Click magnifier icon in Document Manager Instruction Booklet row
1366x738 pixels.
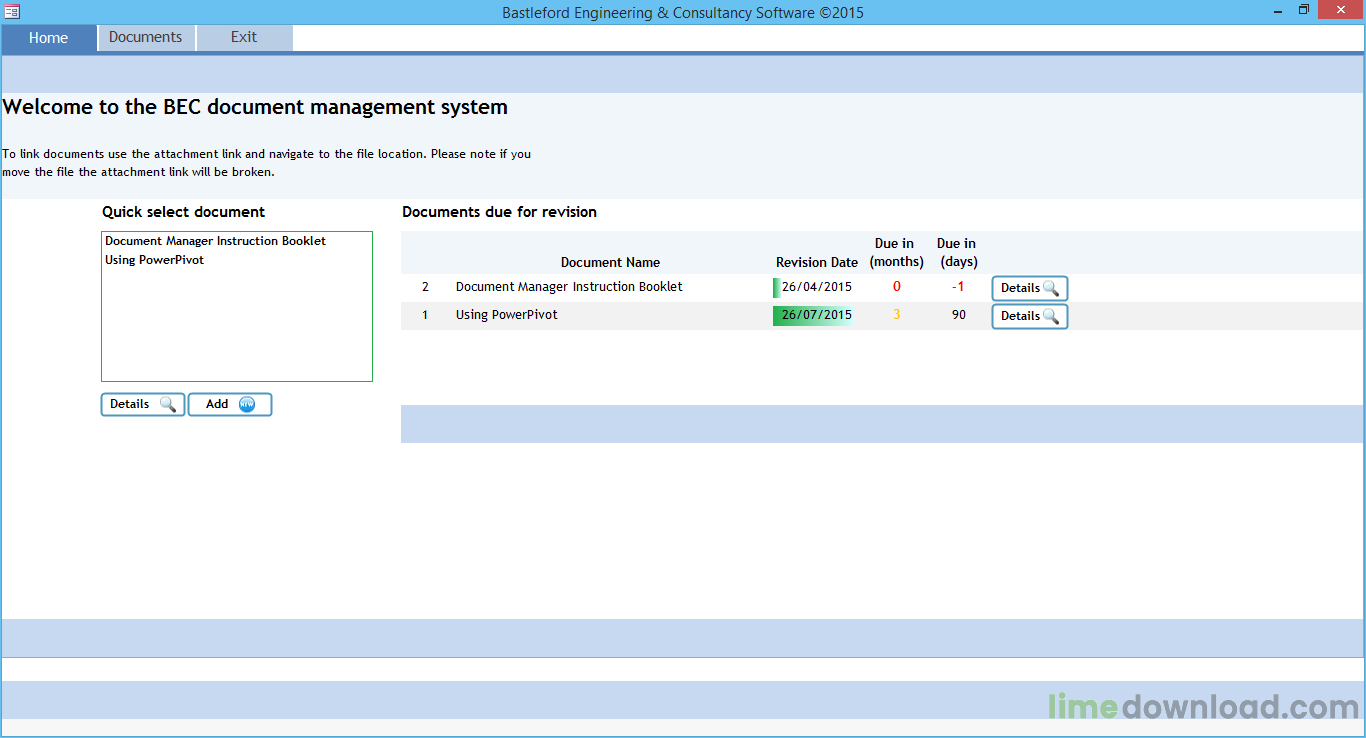pos(1051,288)
